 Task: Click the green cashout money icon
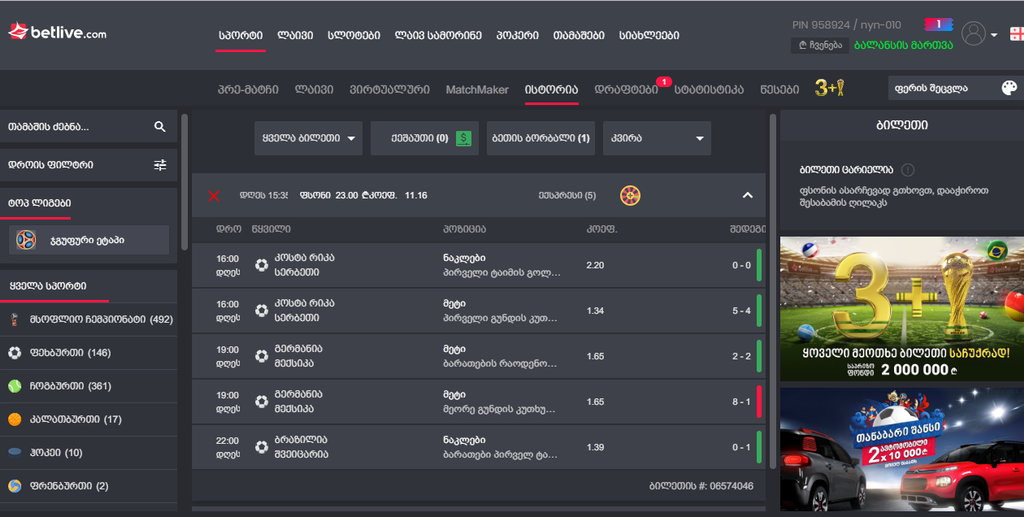click(464, 139)
